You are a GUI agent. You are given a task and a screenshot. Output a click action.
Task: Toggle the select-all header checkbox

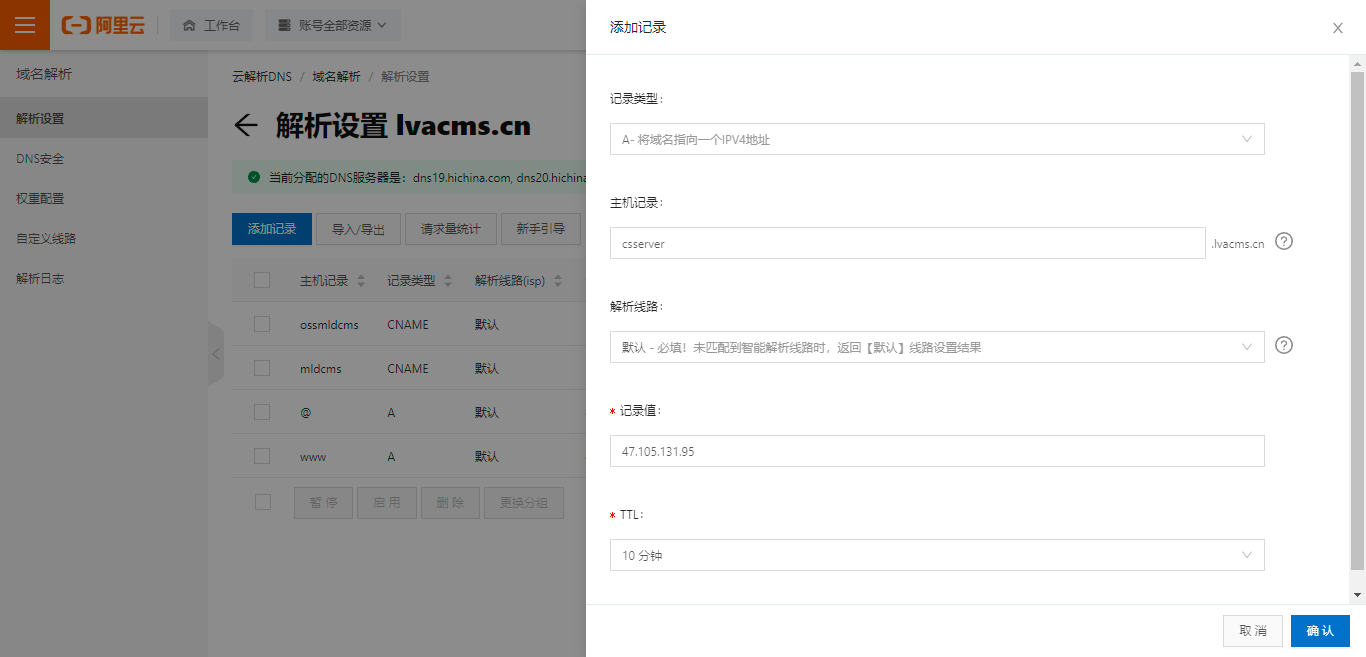tap(262, 280)
